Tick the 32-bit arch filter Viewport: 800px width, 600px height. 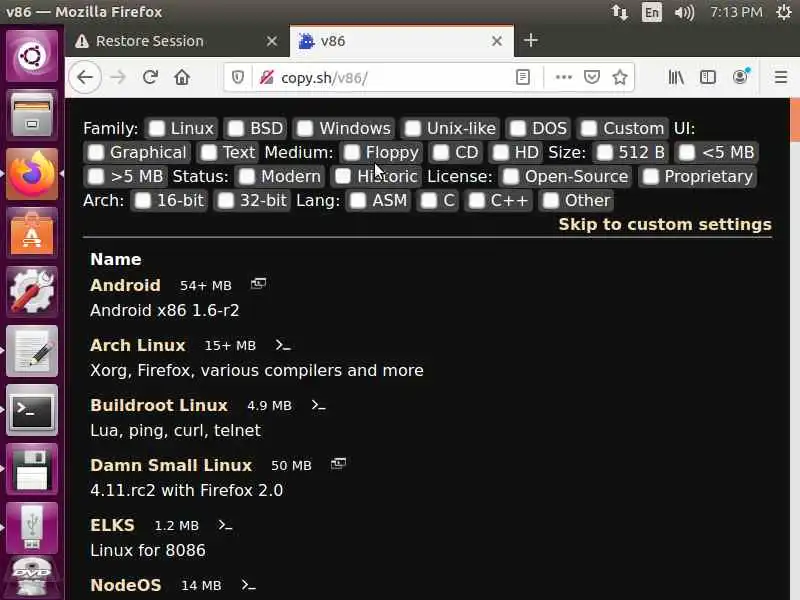point(226,201)
